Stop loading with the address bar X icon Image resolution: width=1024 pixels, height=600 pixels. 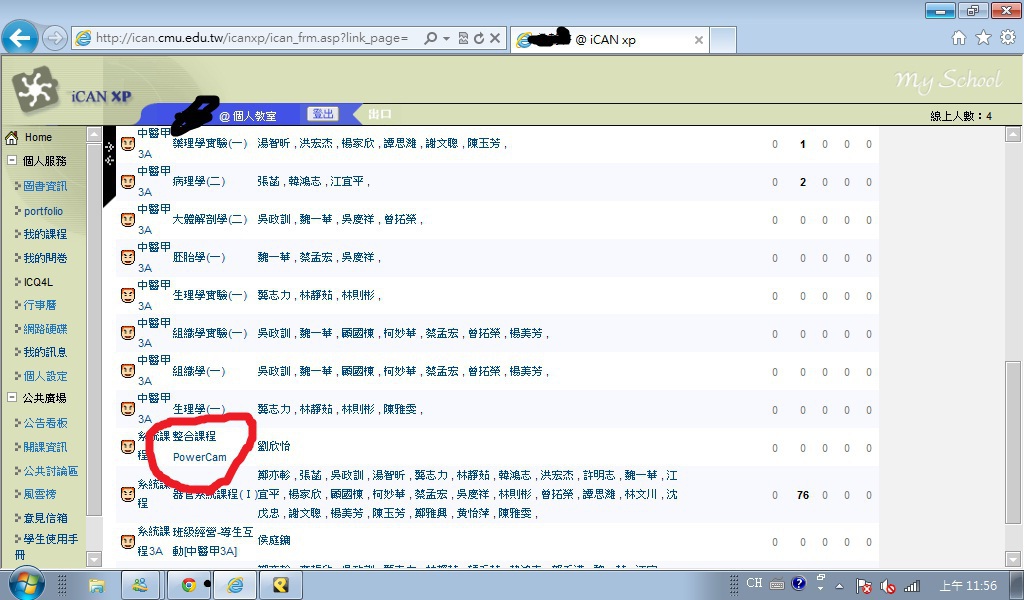495,39
